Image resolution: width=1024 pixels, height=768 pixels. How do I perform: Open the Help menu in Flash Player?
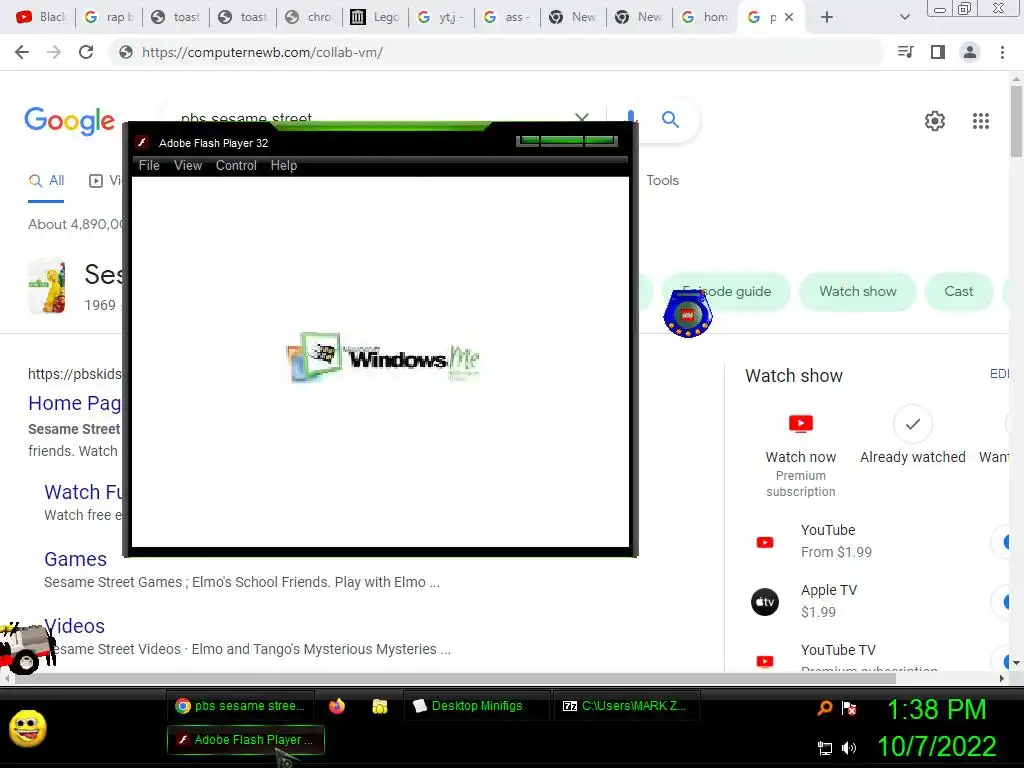pyautogui.click(x=283, y=165)
